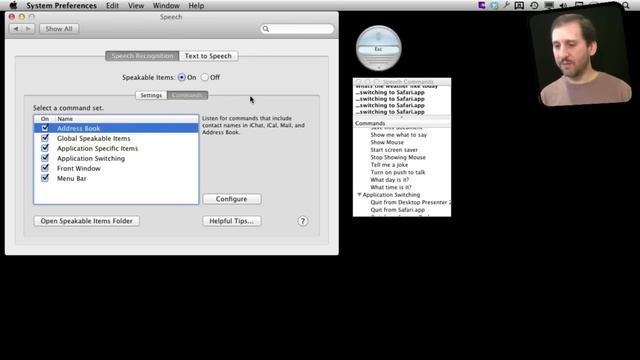
Task: Open Helpful Tips
Action: [x=231, y=221]
